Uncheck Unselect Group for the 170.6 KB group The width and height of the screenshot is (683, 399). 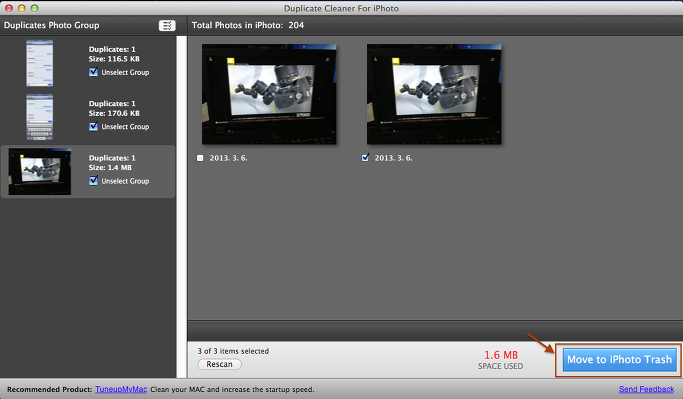[93, 126]
